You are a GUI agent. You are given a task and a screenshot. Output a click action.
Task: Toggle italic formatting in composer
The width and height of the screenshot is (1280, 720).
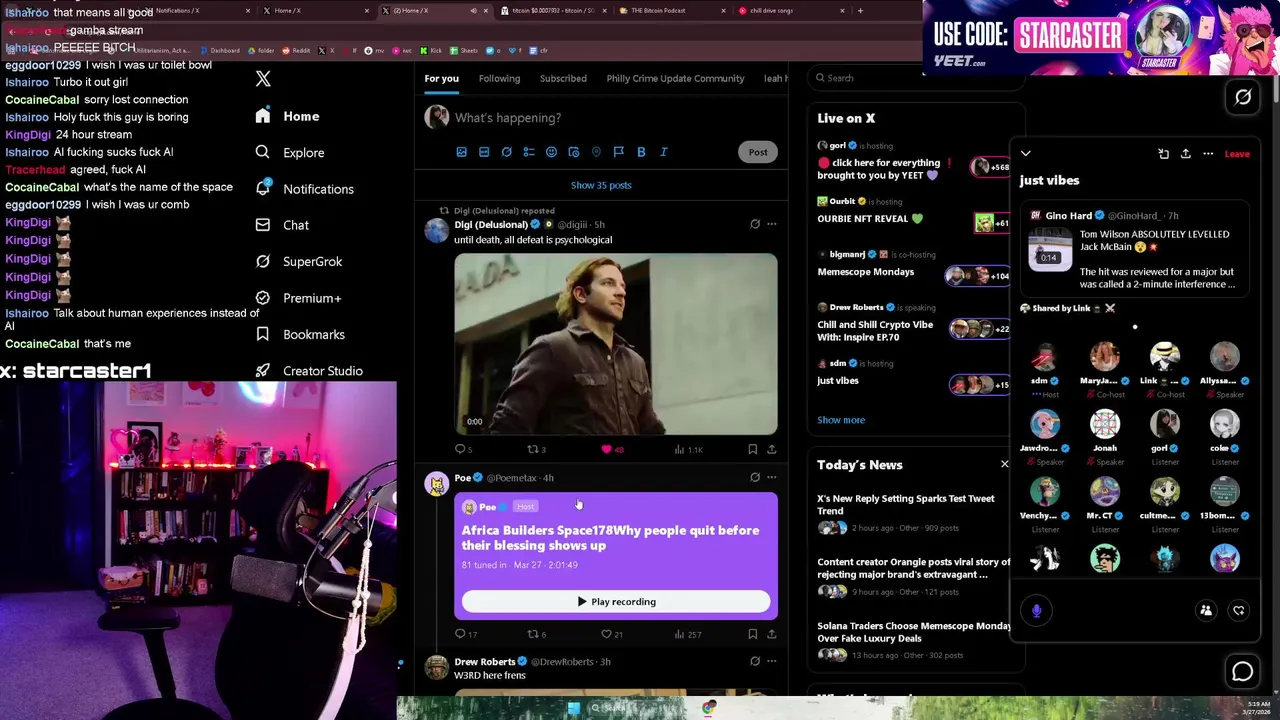(x=664, y=152)
